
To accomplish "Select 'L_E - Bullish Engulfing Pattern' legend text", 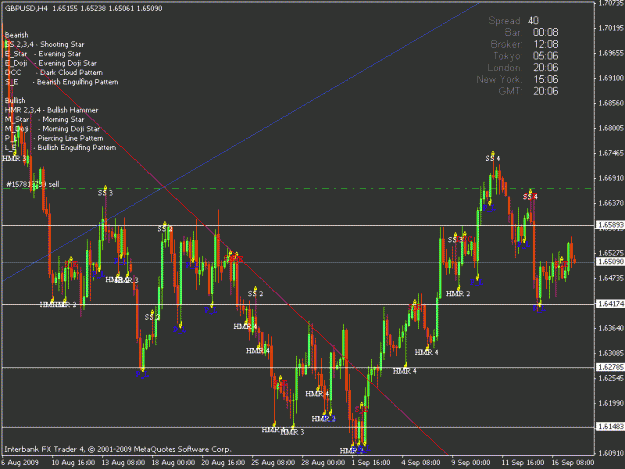I will [60, 147].
